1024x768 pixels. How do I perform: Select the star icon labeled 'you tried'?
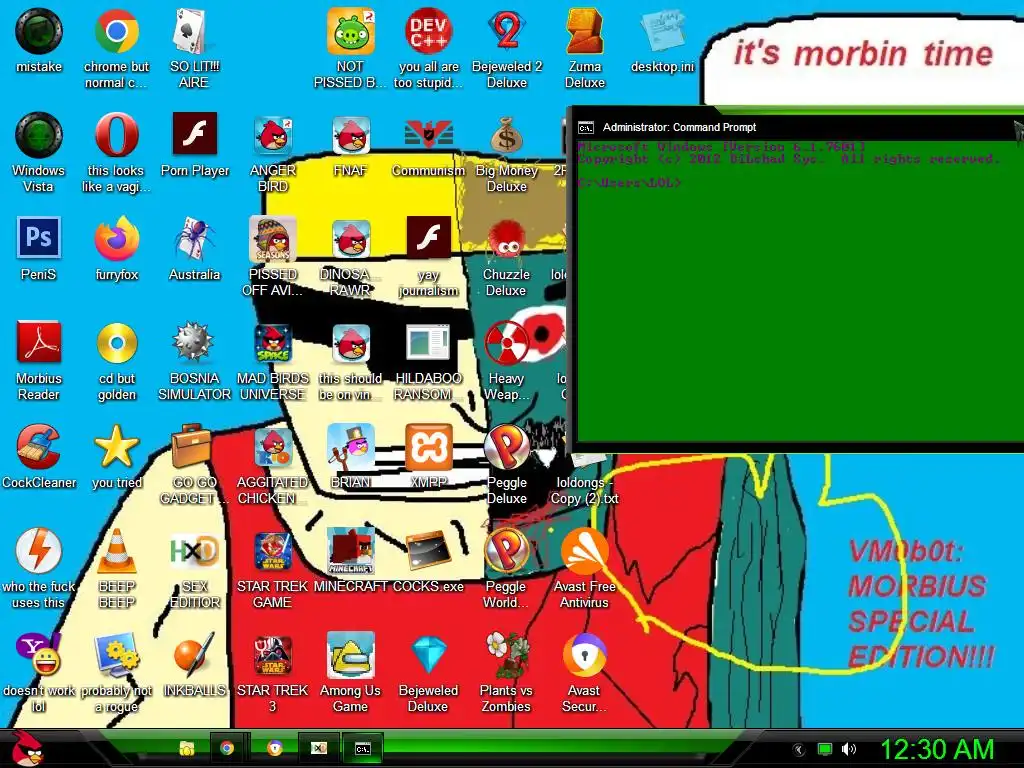pyautogui.click(x=116, y=447)
